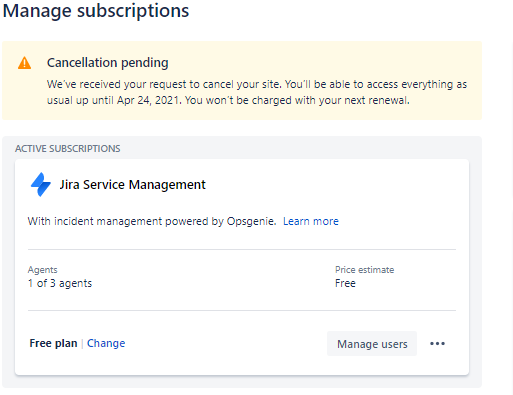This screenshot has height=395, width=513.
Task: Click the Apr 24, 2021 cancellation message text
Action: [x=257, y=92]
